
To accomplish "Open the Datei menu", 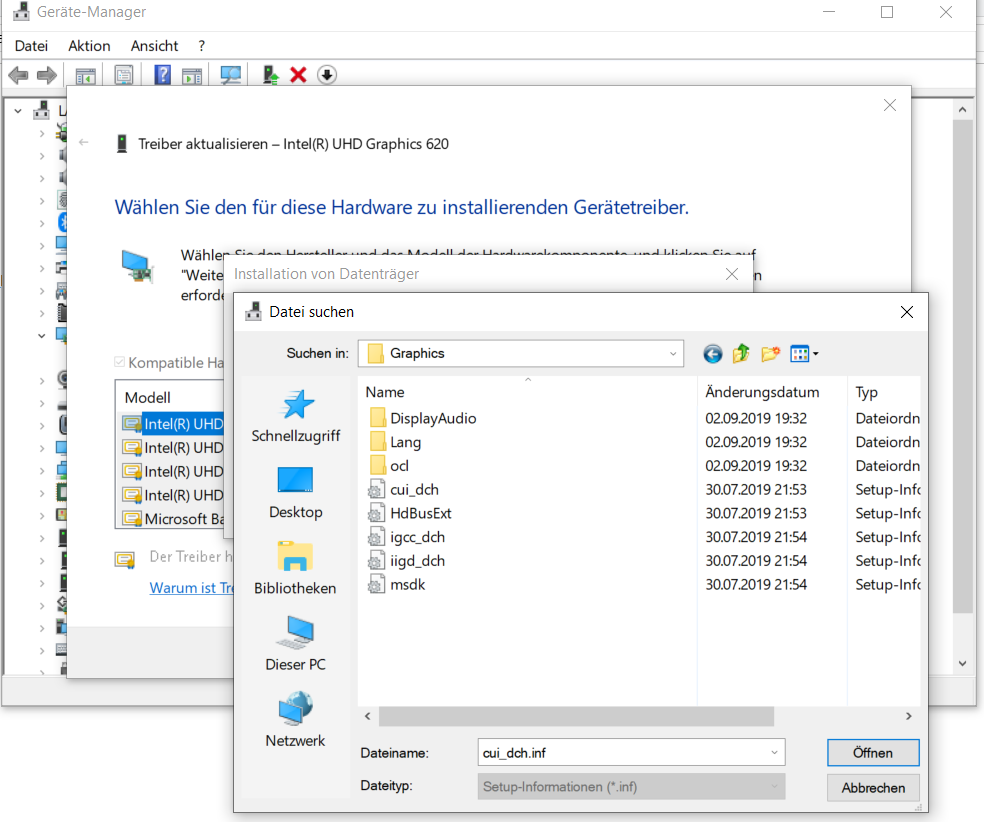I will 31,46.
